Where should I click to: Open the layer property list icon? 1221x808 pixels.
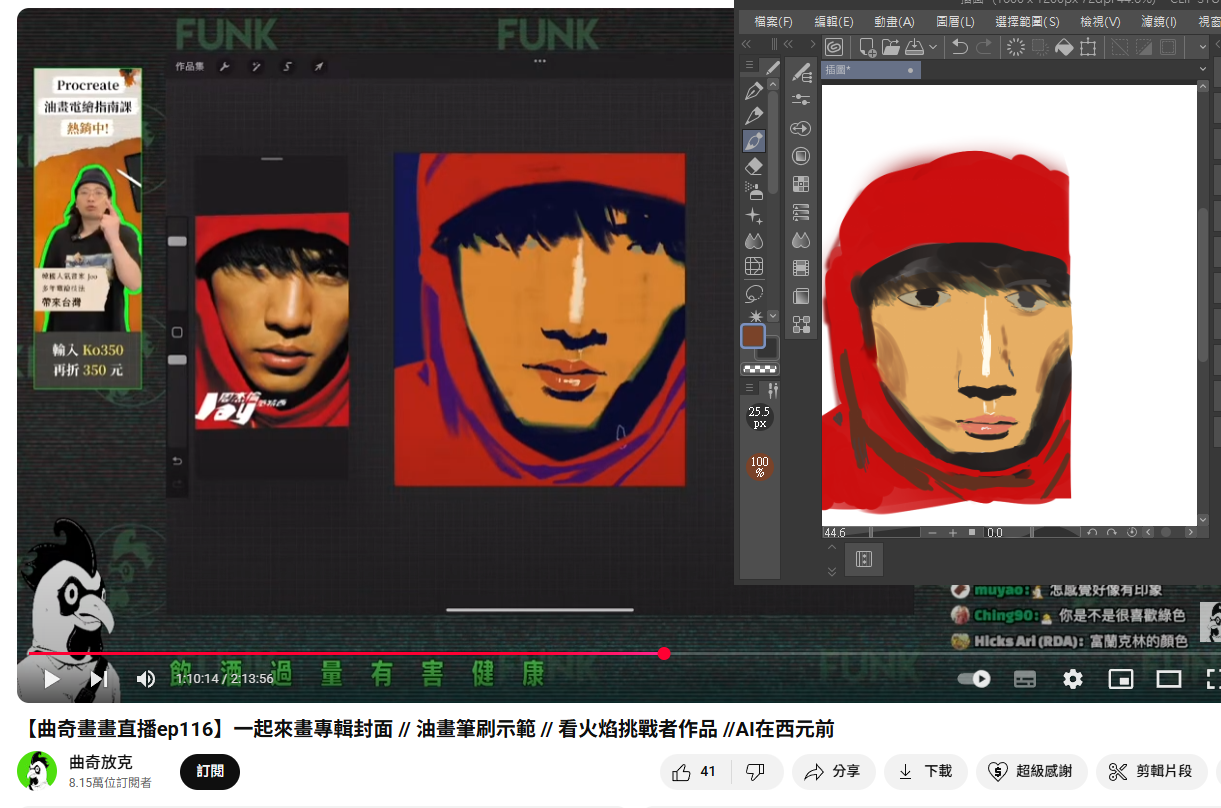[x=800, y=212]
